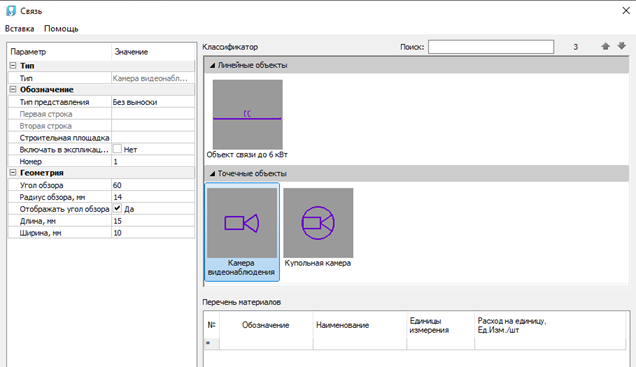The image size is (636, 367).
Task: Click the Обозначение materials column header
Action: (266, 325)
